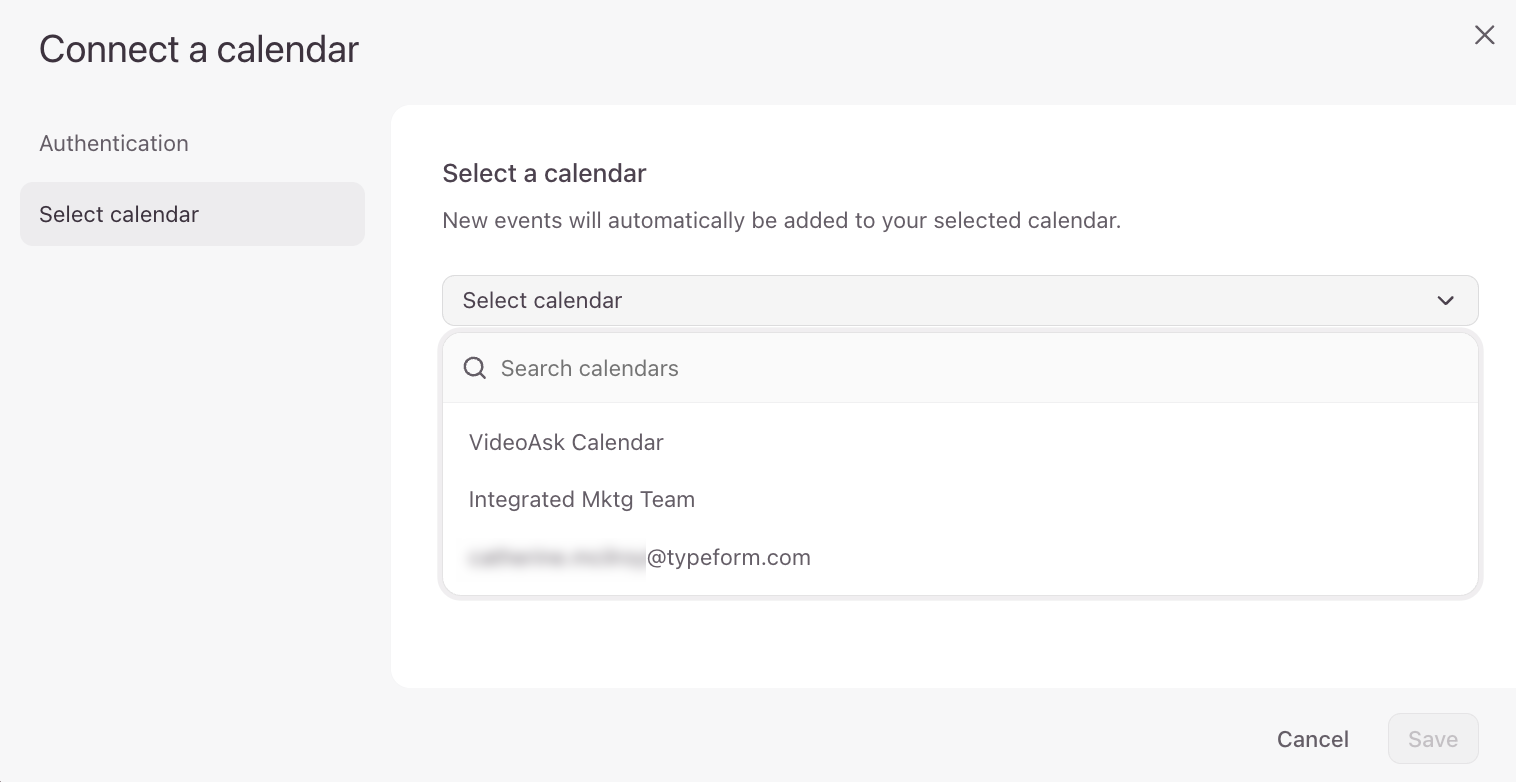Click blurred username in the email option
The width and height of the screenshot is (1516, 782).
557,558
